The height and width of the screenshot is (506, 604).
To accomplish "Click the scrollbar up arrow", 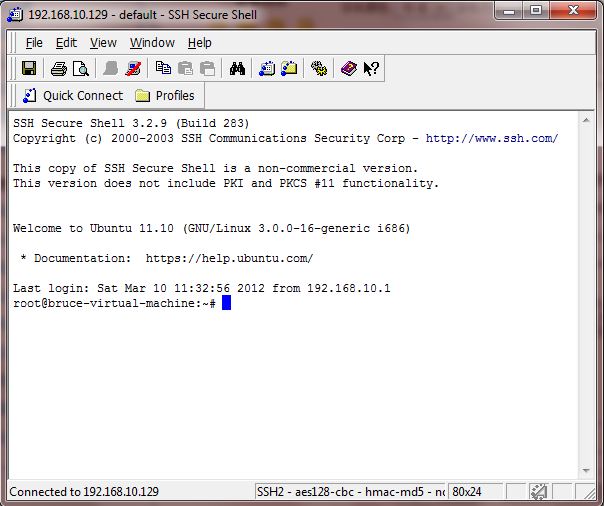I will [586, 121].
